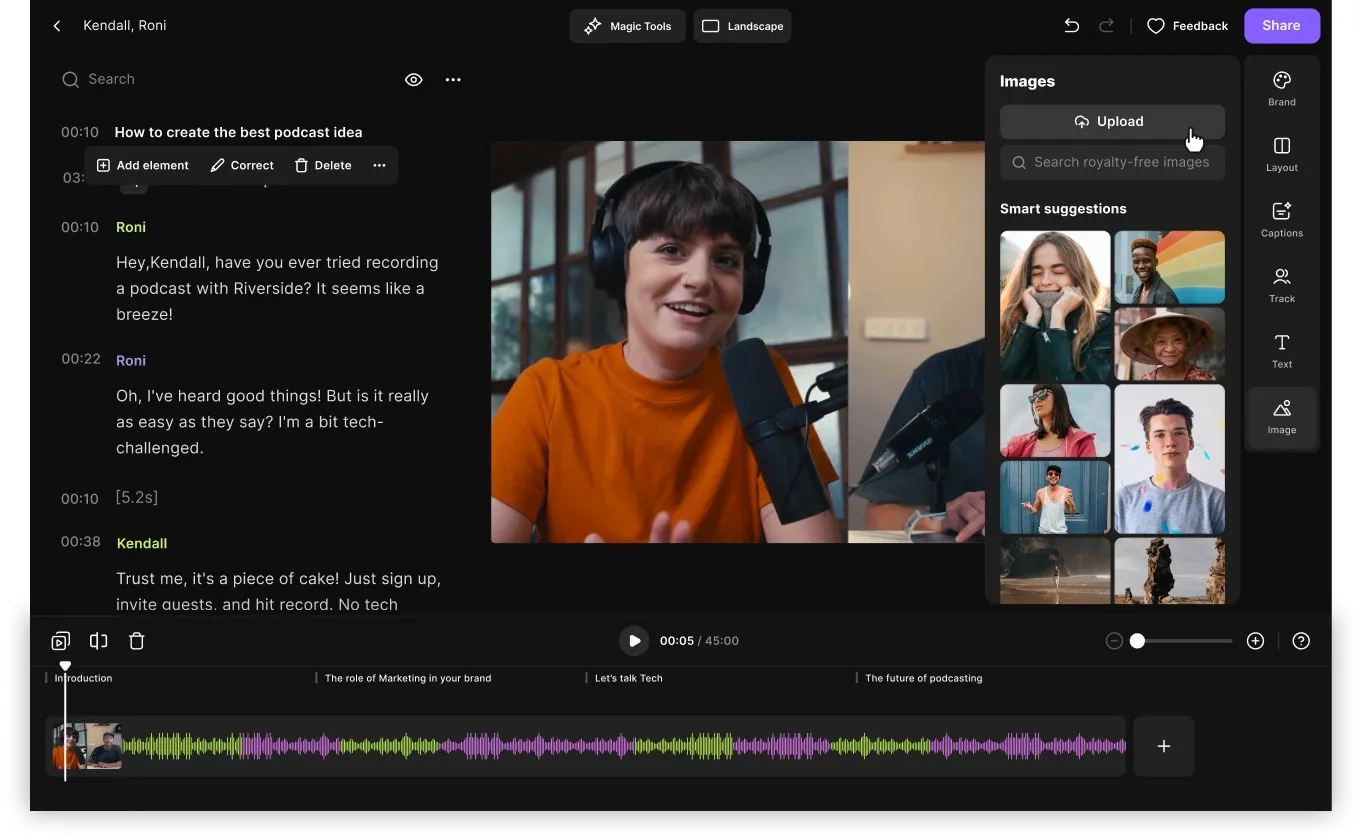Click the timeline trash icon
The height and width of the screenshot is (840, 1360).
[x=137, y=641]
